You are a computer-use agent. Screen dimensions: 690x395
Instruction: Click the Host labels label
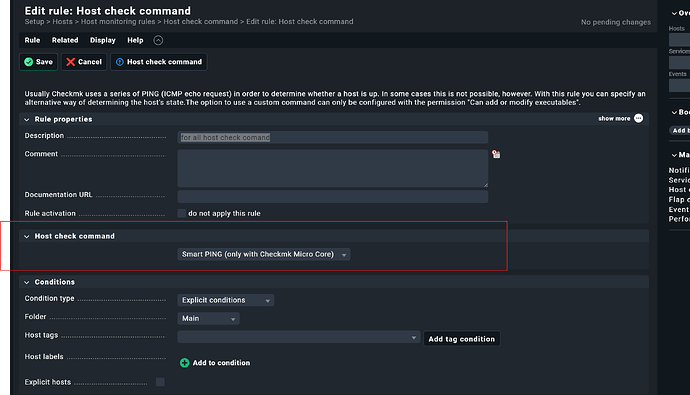pos(44,357)
